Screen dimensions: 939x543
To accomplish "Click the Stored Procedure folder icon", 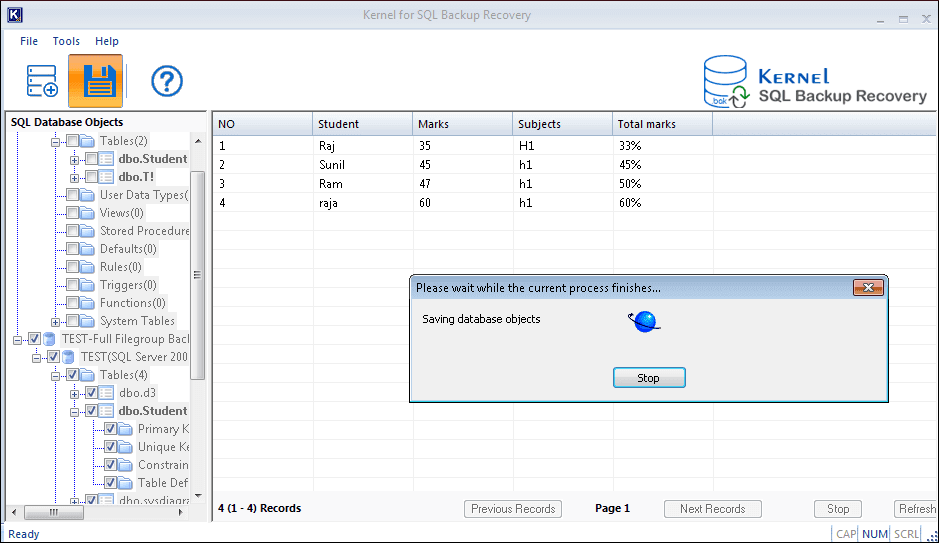I will tap(87, 231).
